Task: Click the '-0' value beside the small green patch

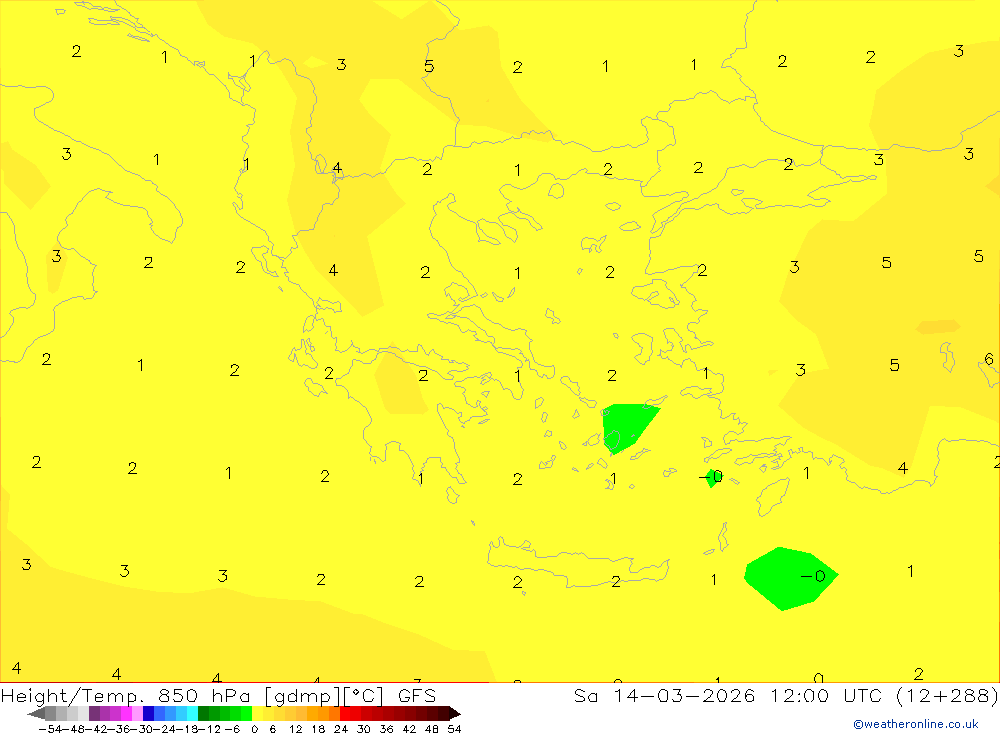Action: coord(710,477)
